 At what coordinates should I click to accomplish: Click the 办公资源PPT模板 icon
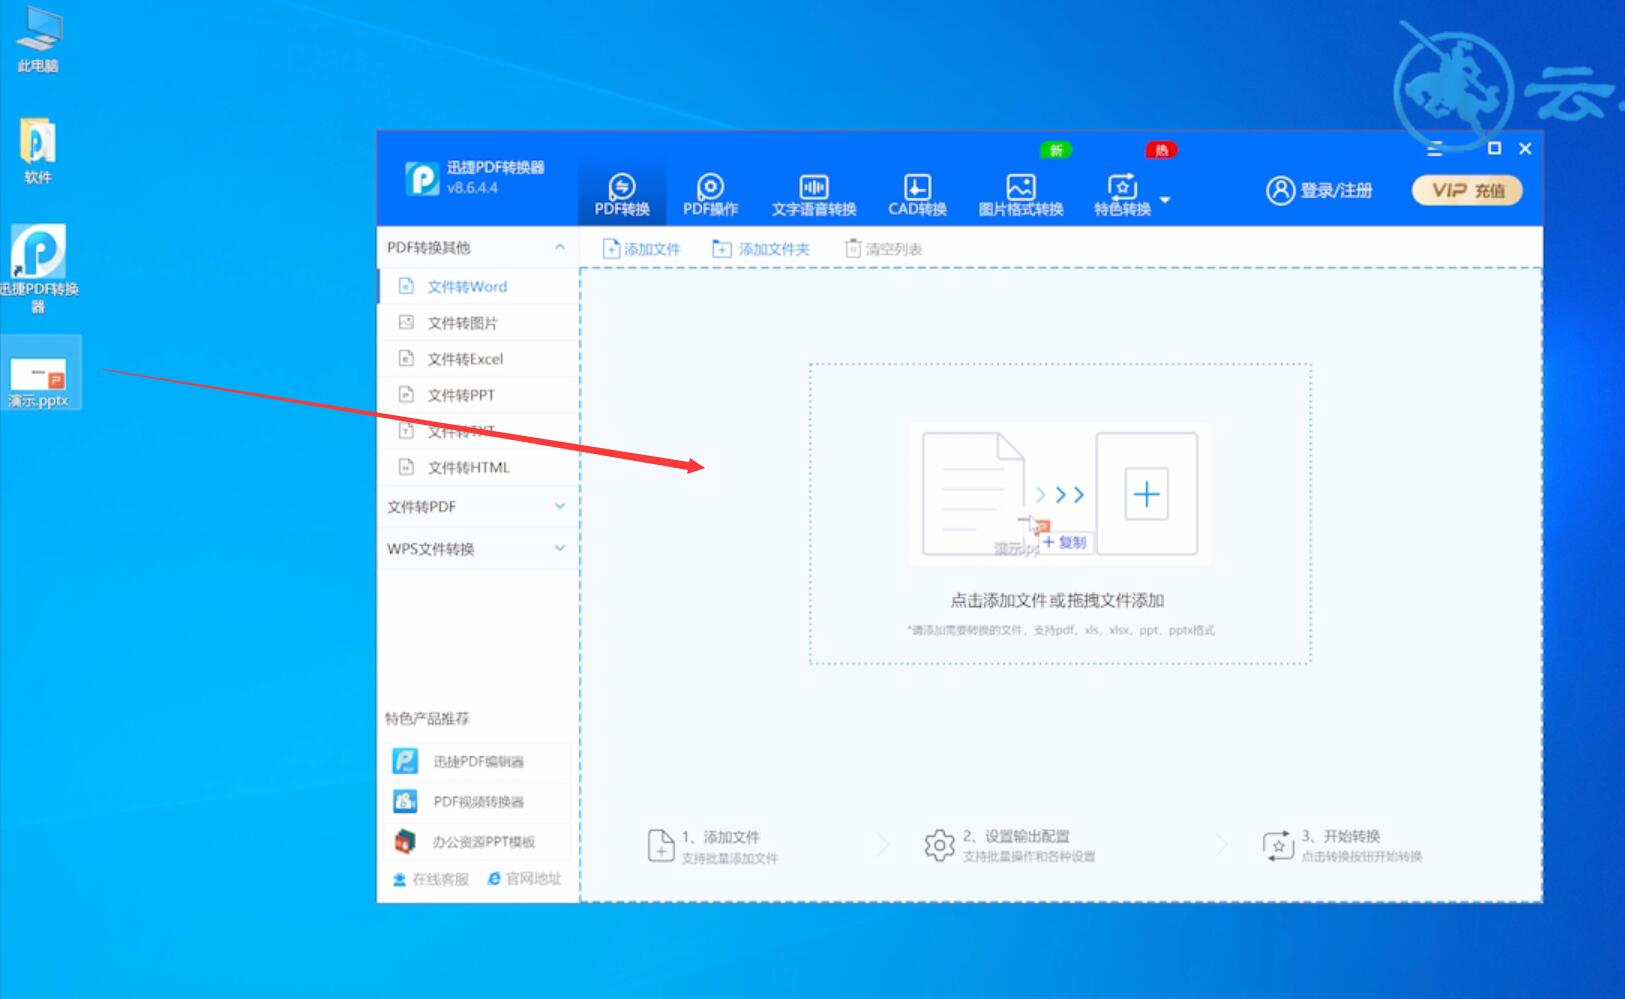405,842
